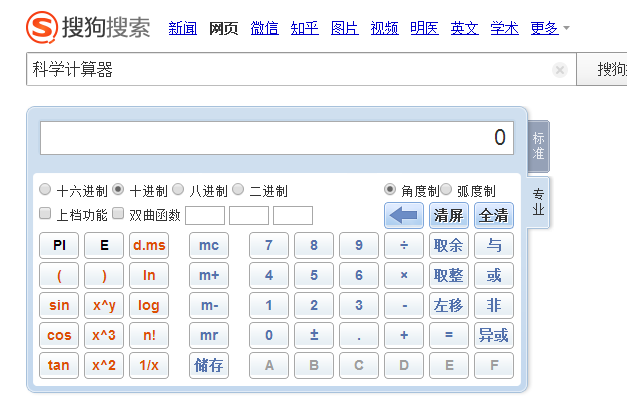627x414 pixels.
Task: Select the 八进制 octal radio button
Action: [178, 189]
